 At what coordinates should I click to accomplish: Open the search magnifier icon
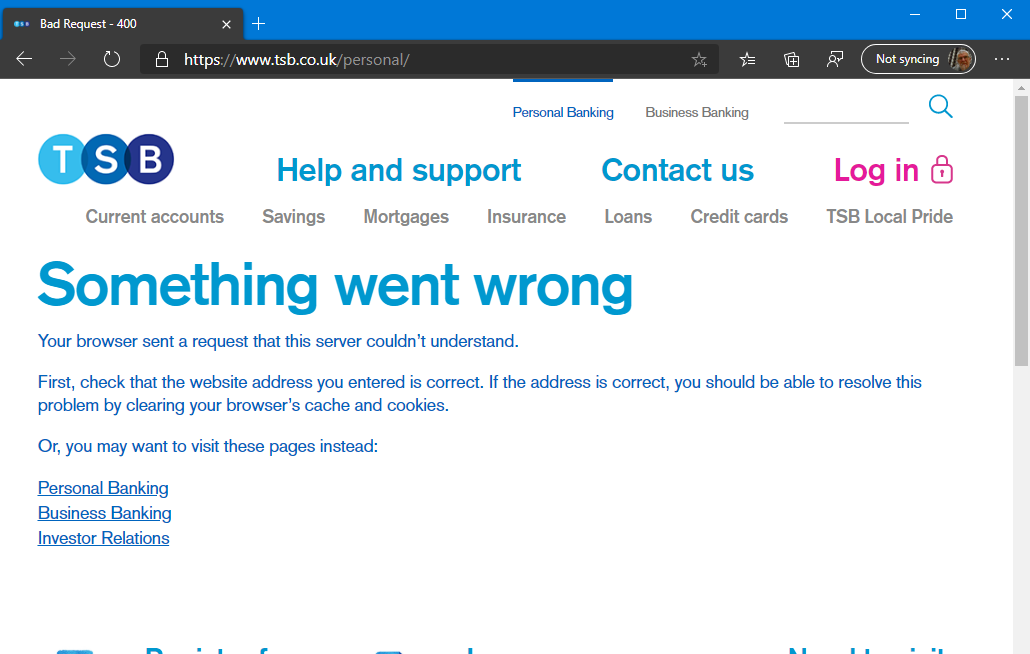click(x=940, y=106)
